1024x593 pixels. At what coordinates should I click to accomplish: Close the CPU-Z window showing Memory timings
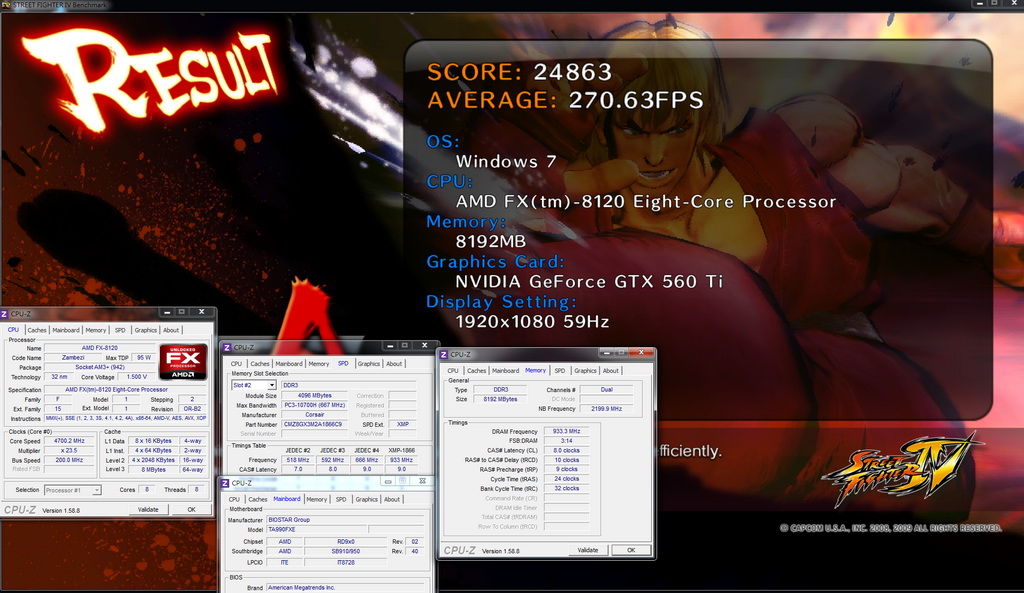(641, 353)
